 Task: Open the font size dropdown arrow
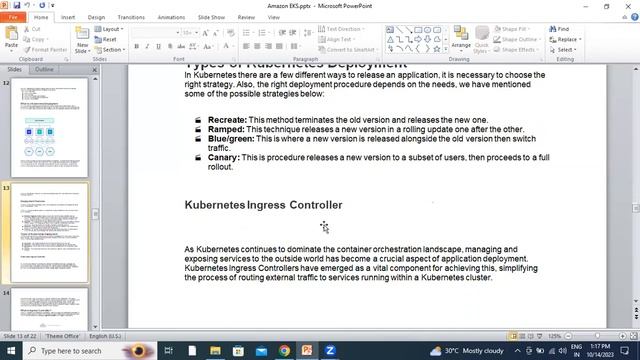pyautogui.click(x=196, y=33)
